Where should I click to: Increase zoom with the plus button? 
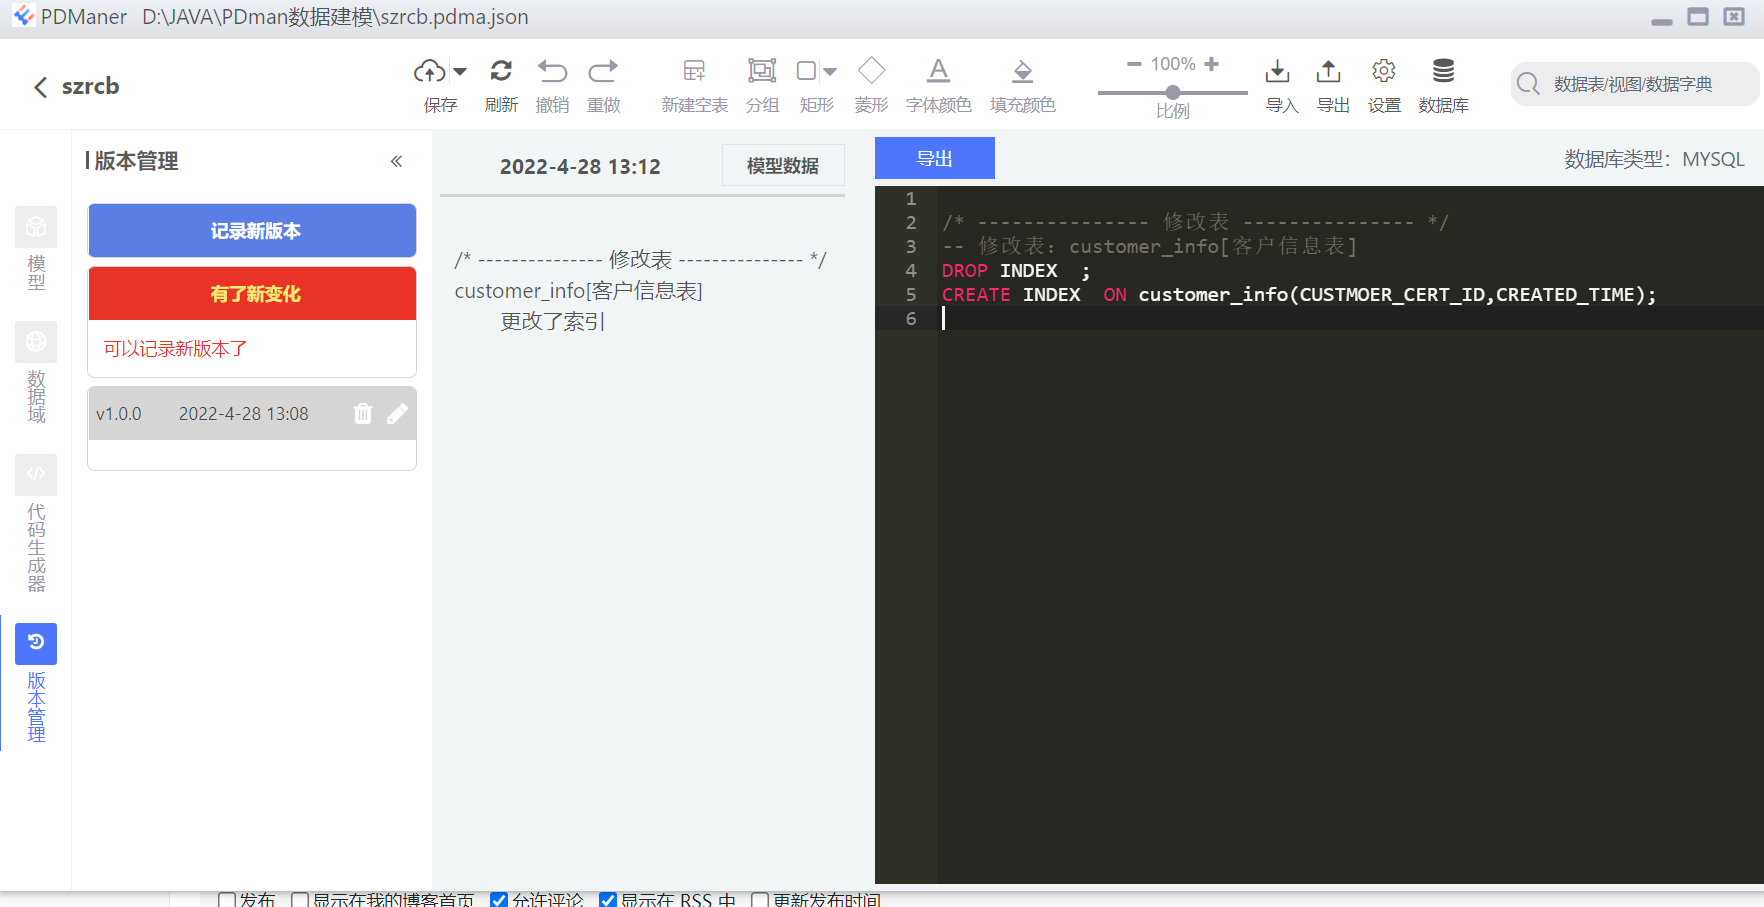point(1212,64)
